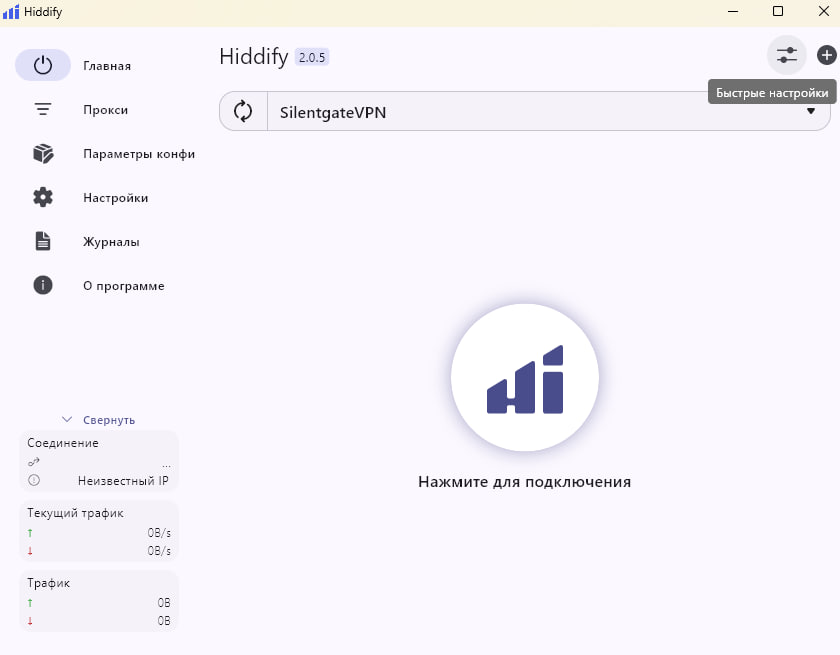This screenshot has width=840, height=655.
Task: Click the Соединение card title
Action: 63,443
